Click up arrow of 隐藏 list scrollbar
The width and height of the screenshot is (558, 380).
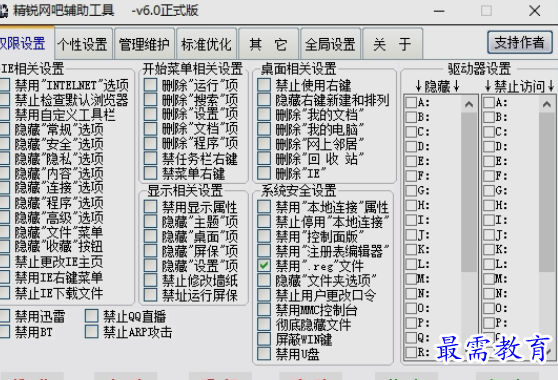pos(469,104)
